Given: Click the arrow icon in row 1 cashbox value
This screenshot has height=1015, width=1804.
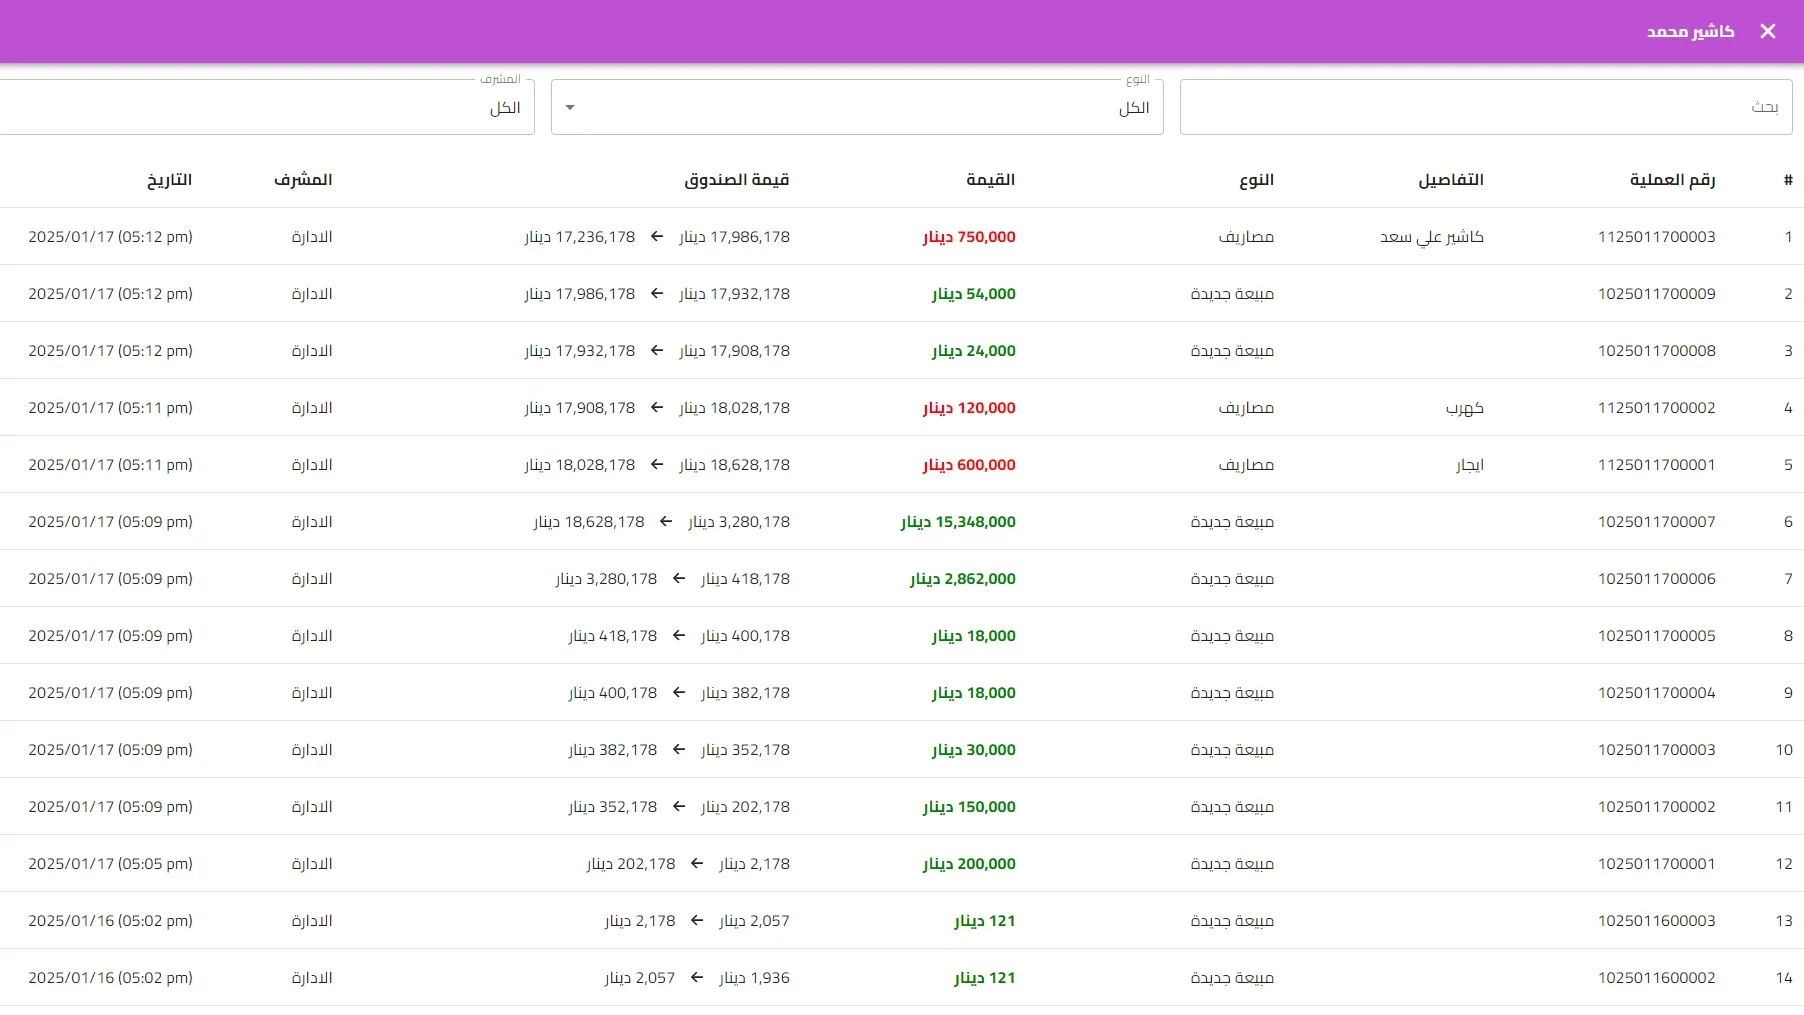Looking at the screenshot, I should [657, 237].
